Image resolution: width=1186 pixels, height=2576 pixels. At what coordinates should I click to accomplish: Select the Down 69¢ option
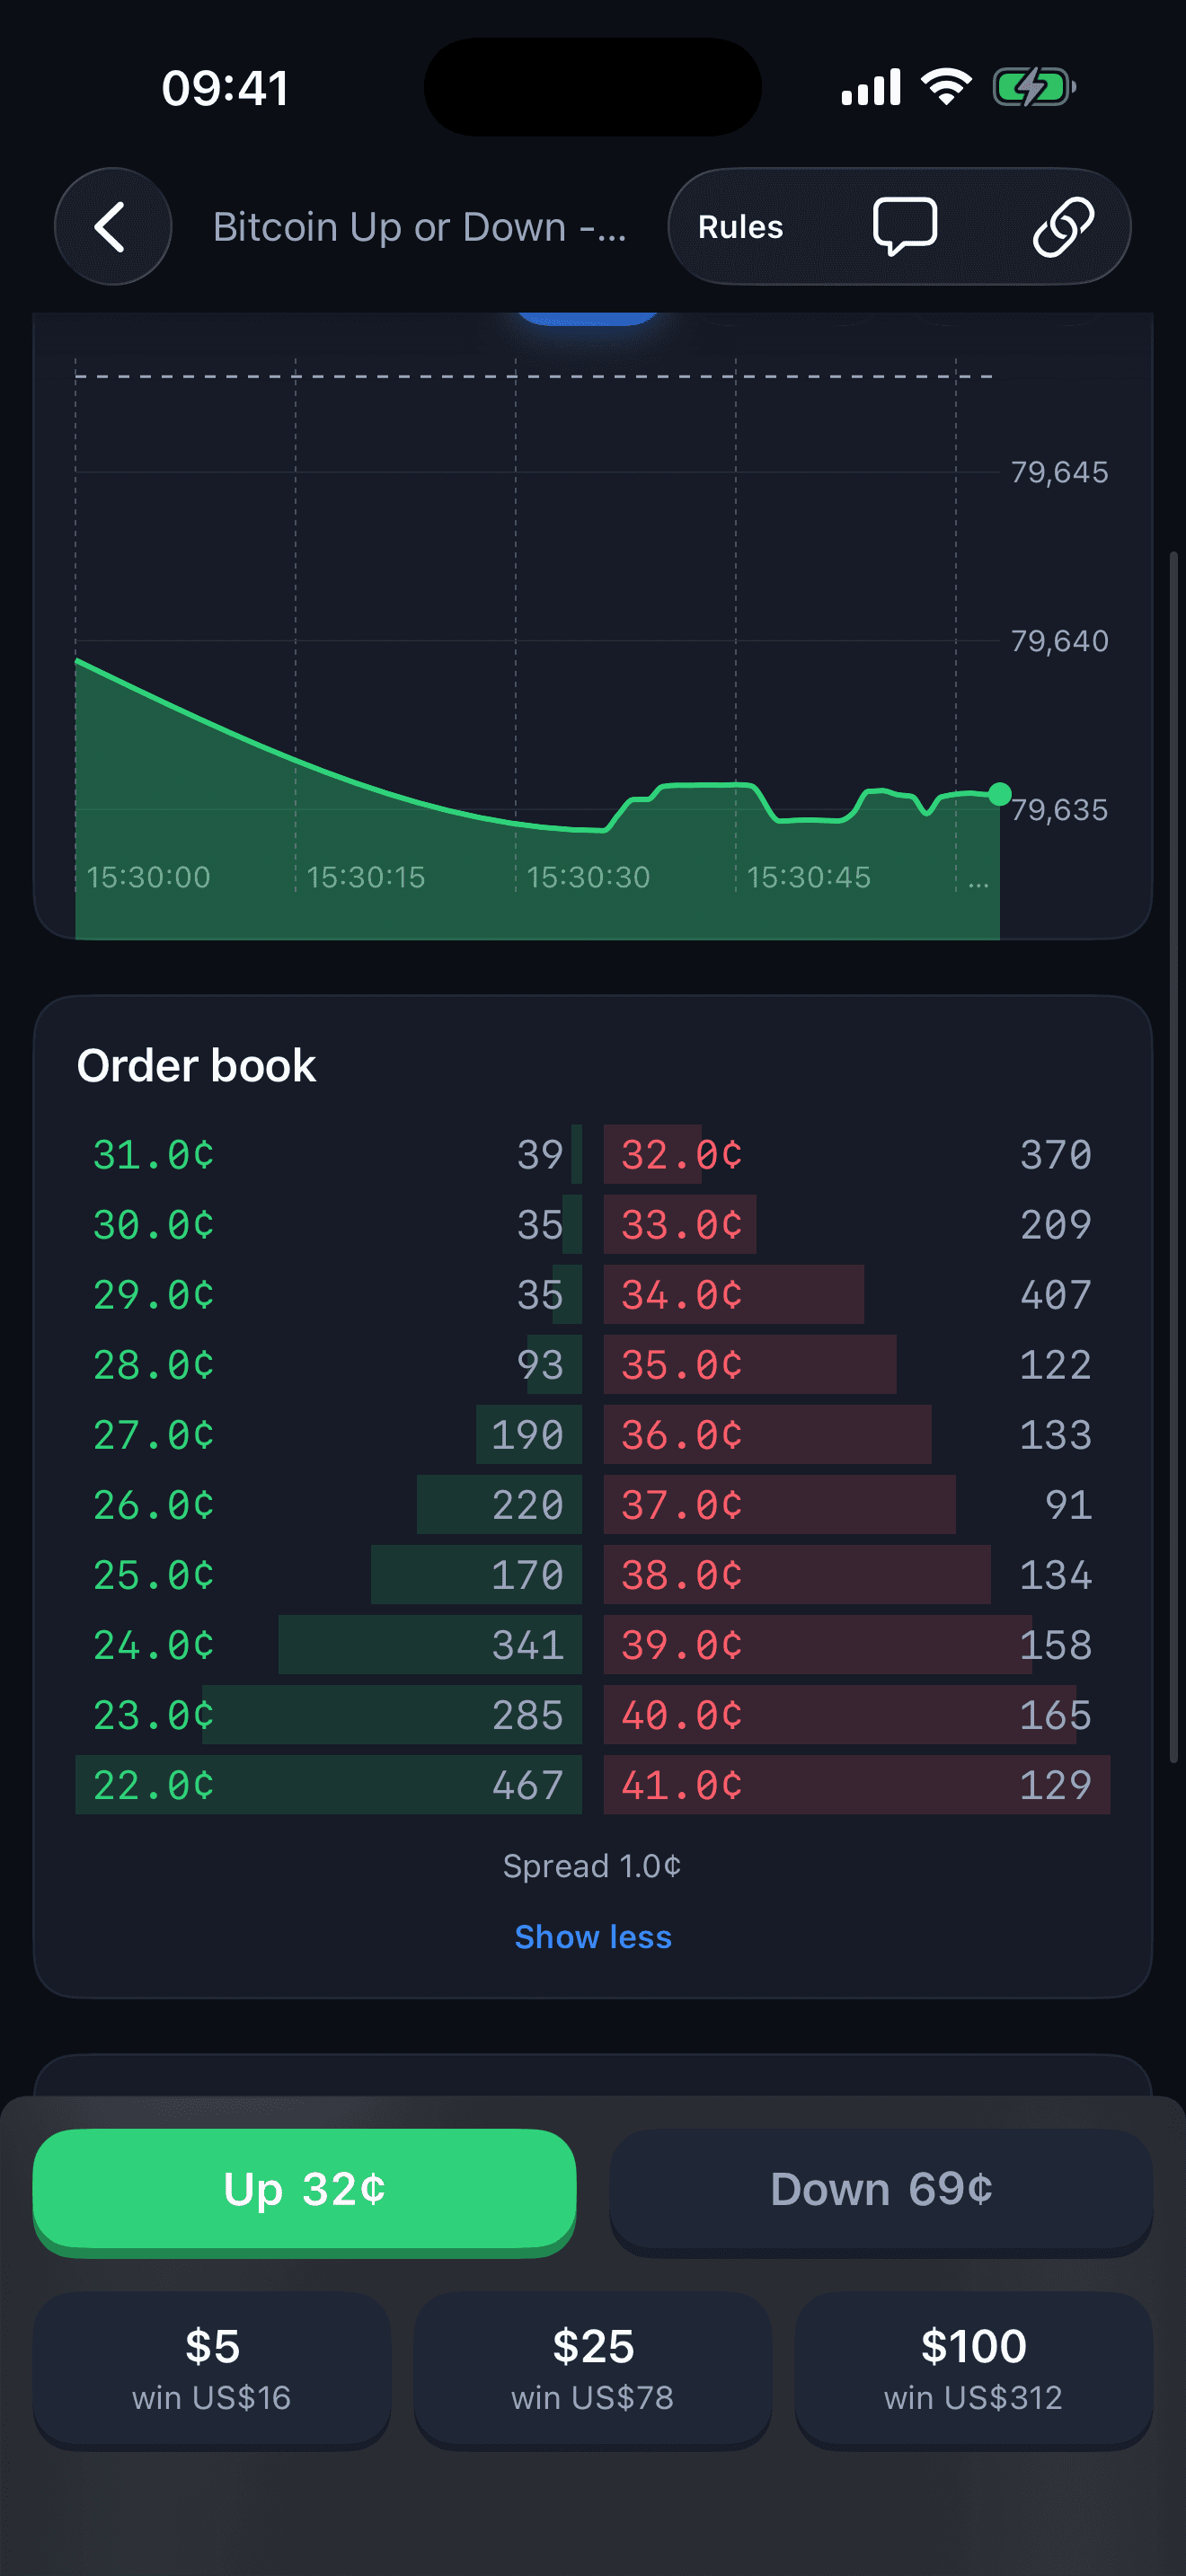point(881,2191)
